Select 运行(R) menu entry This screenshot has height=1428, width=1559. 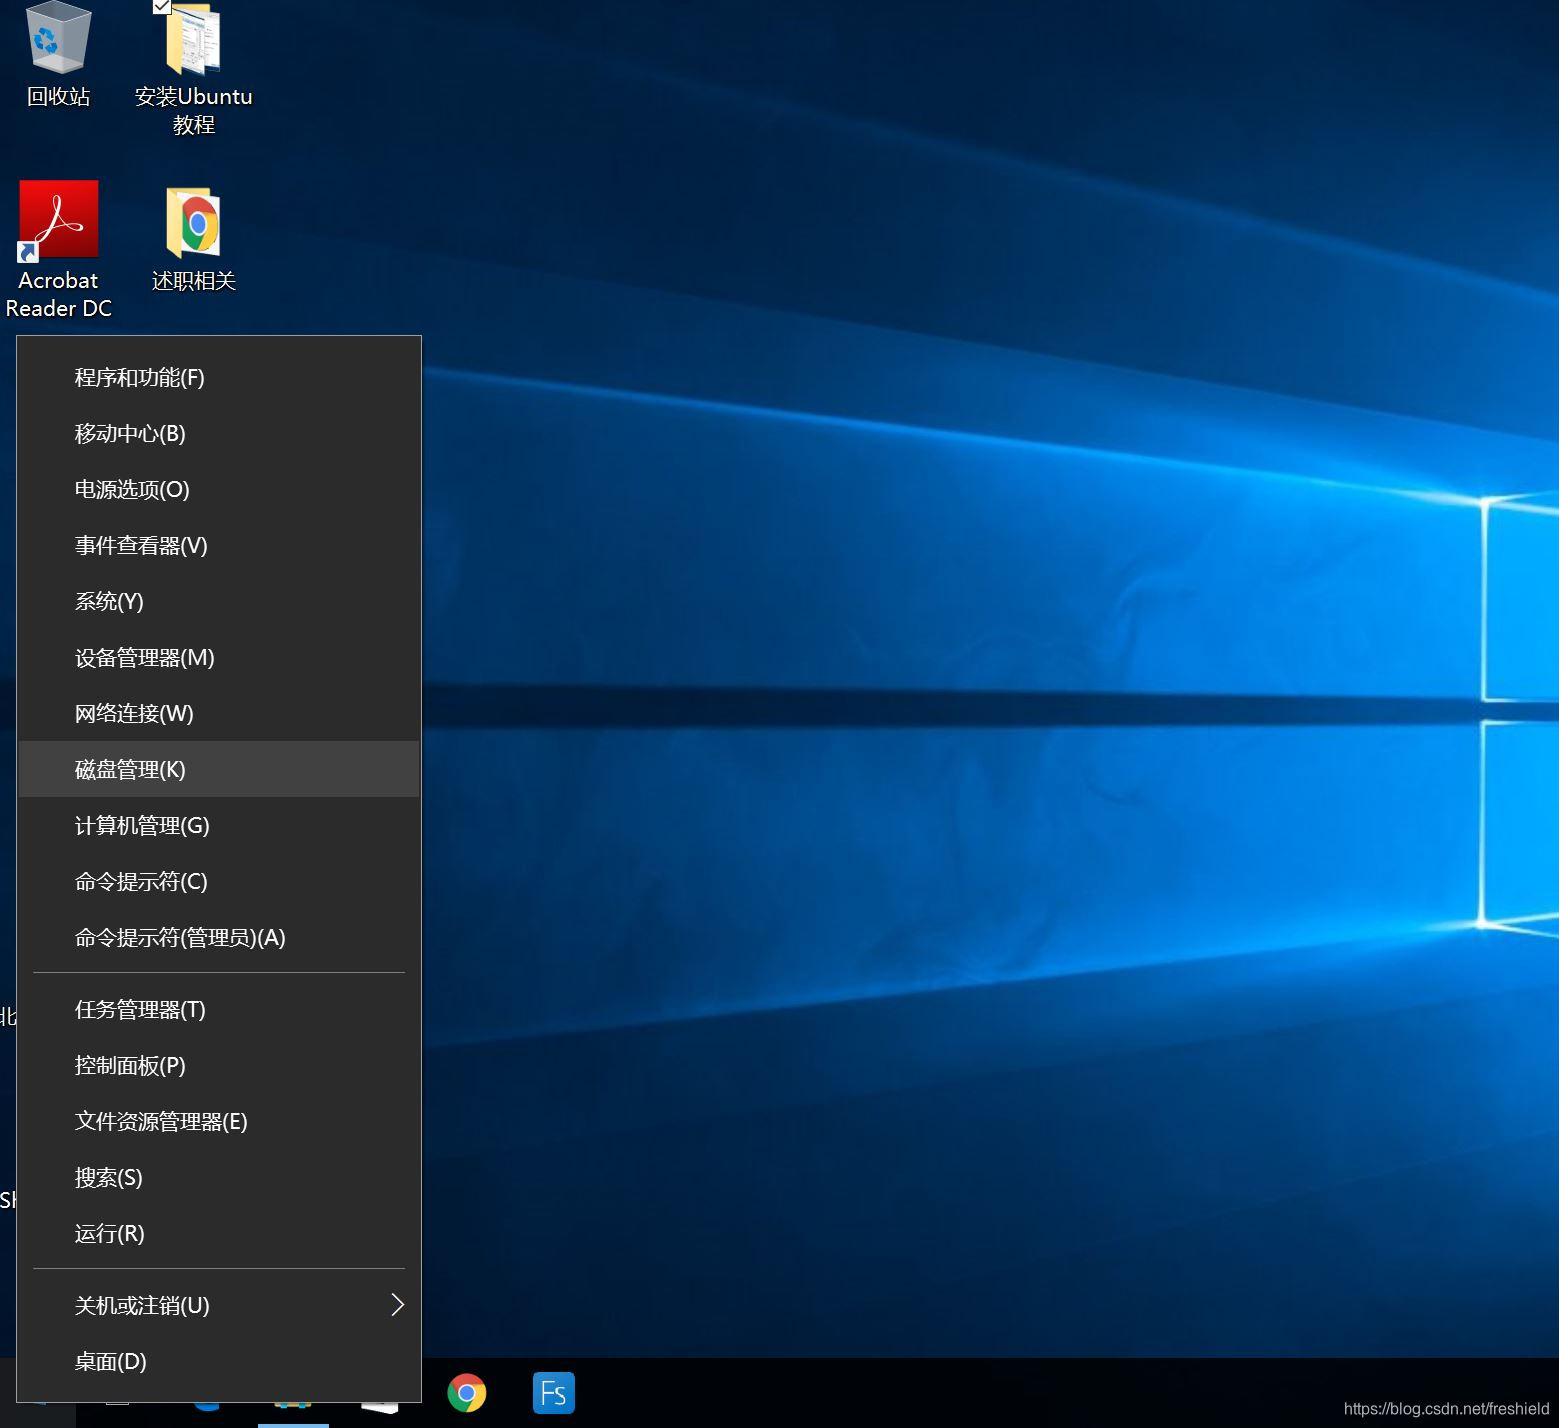coord(219,1233)
